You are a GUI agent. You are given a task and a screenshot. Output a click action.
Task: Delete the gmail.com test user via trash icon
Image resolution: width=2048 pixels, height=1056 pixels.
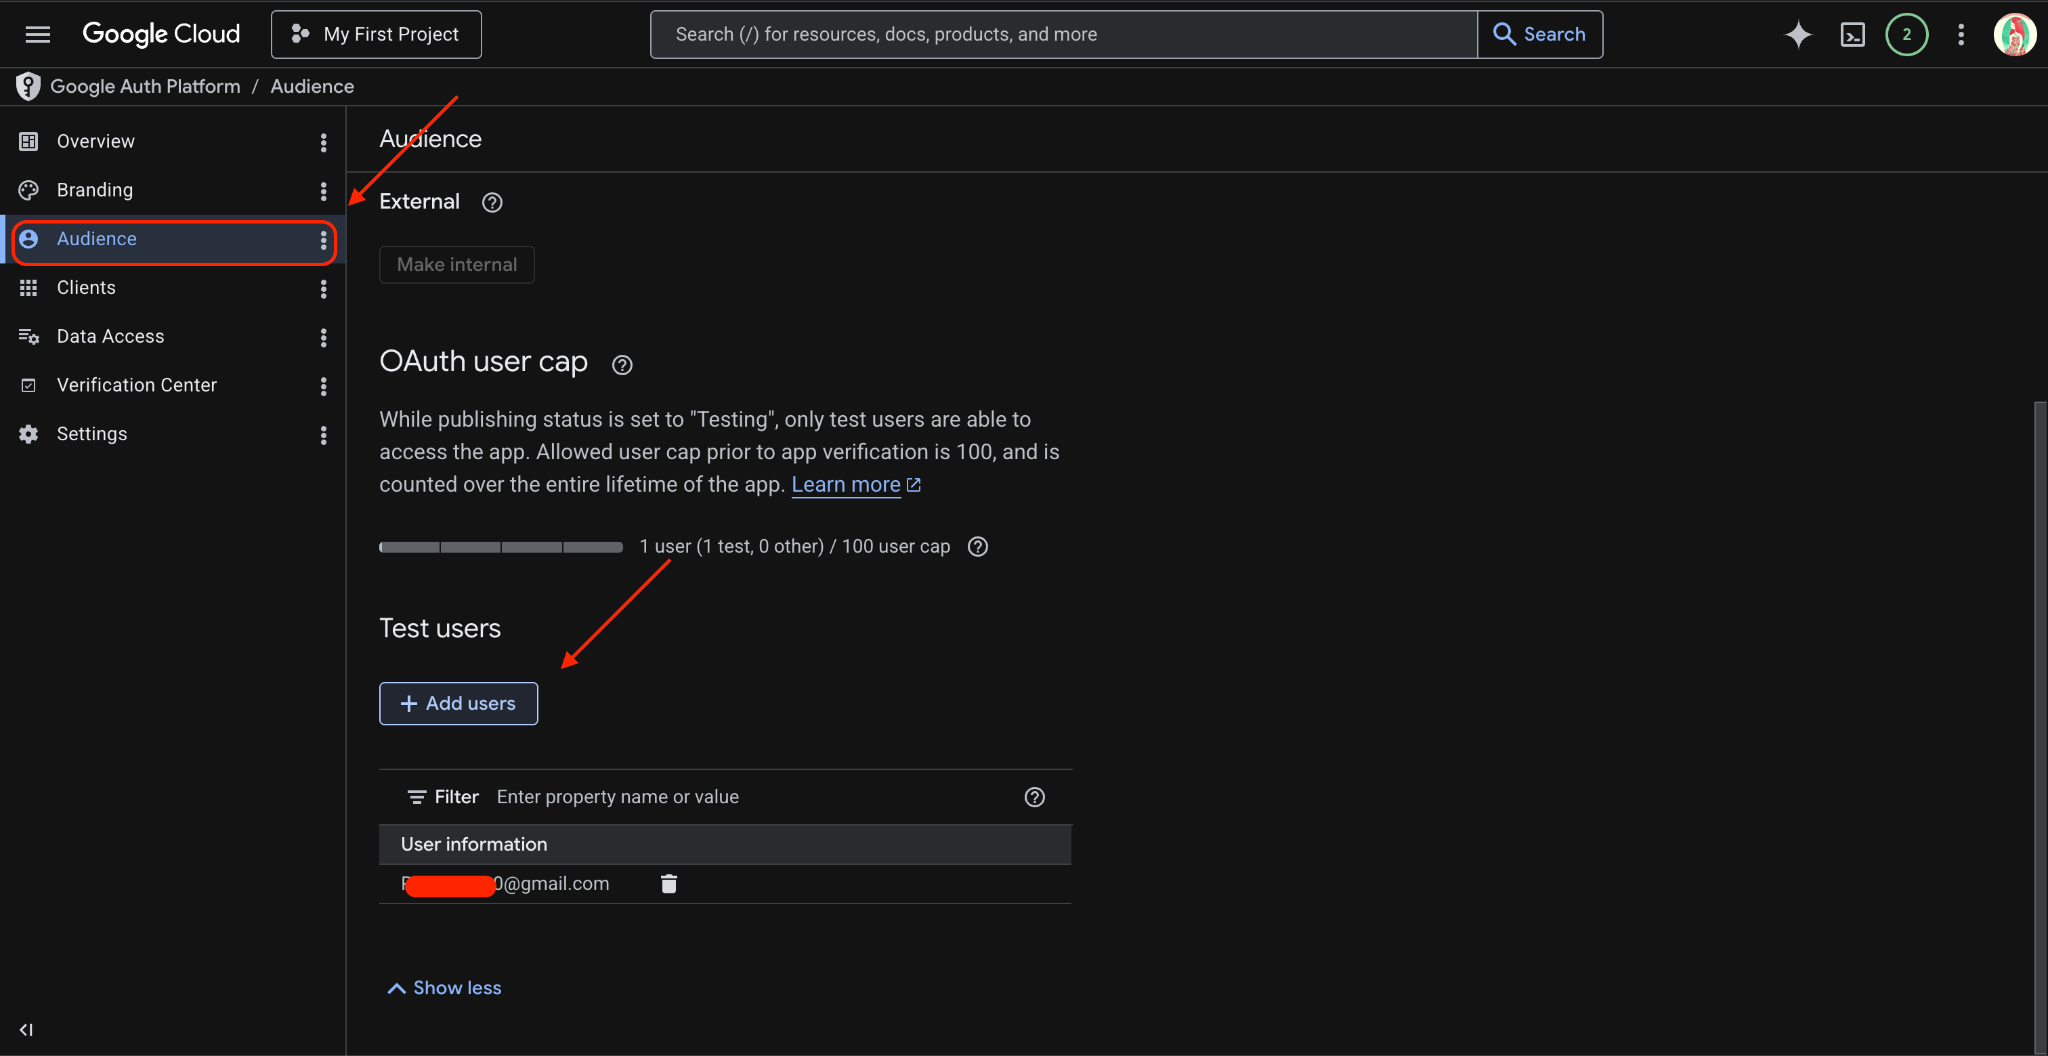coord(669,884)
